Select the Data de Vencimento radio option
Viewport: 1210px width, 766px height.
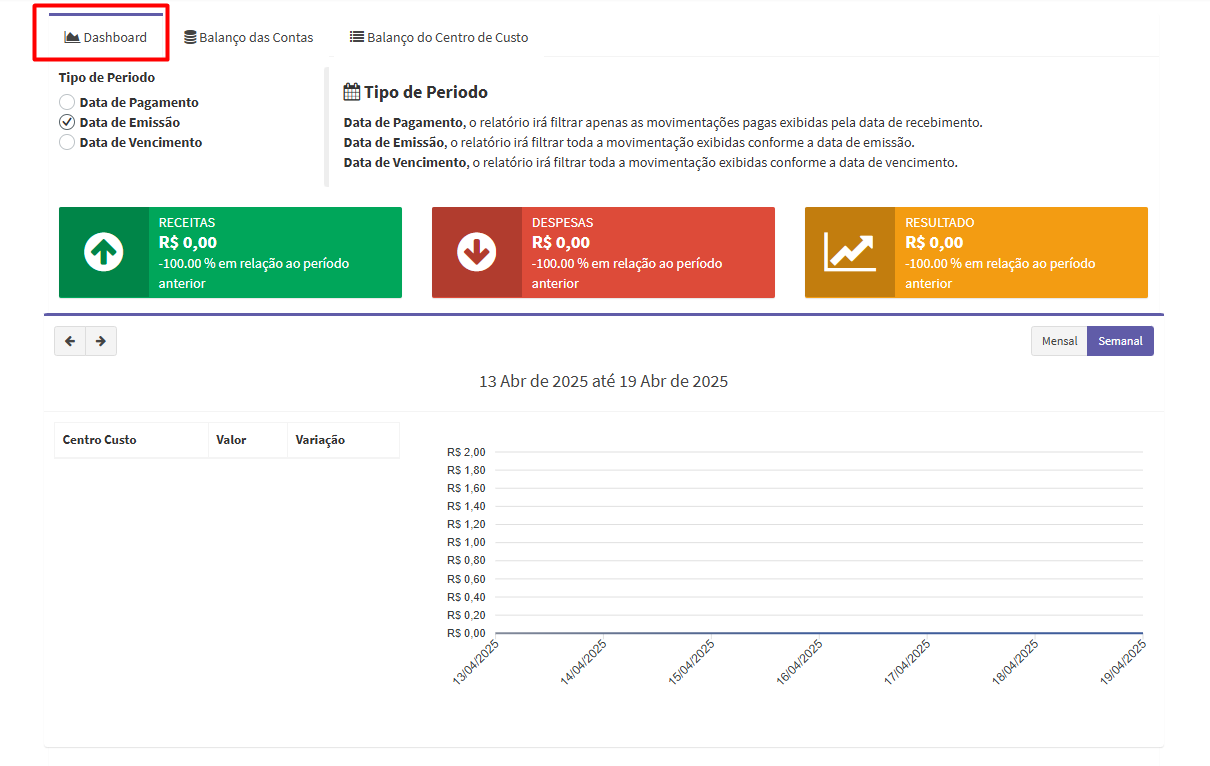click(67, 142)
